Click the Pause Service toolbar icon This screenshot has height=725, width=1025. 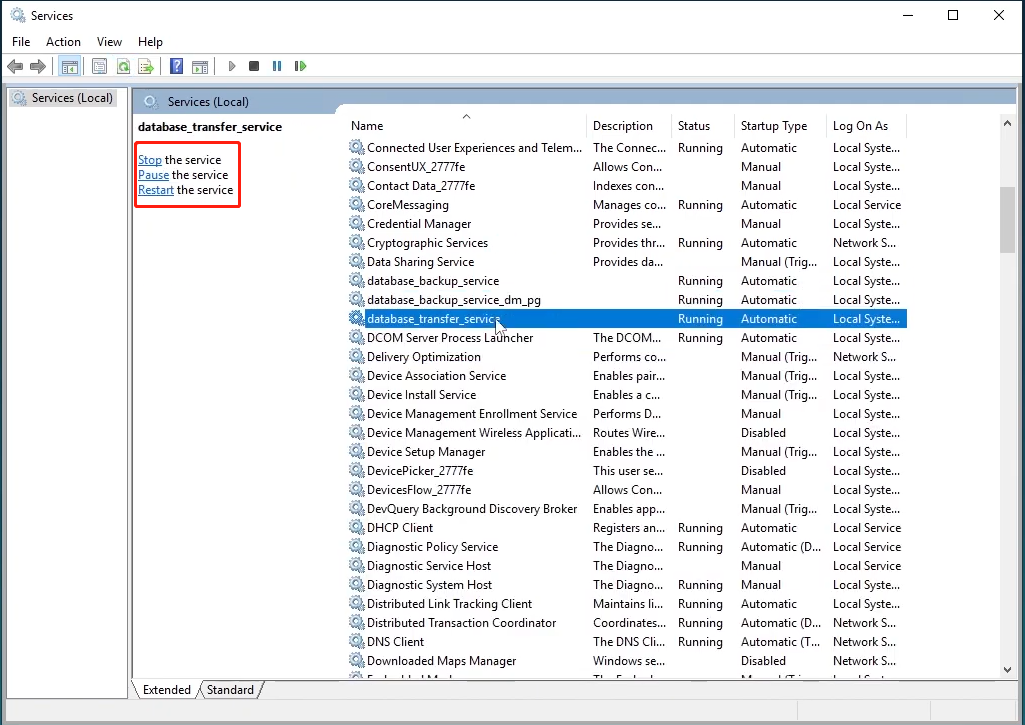(x=277, y=66)
